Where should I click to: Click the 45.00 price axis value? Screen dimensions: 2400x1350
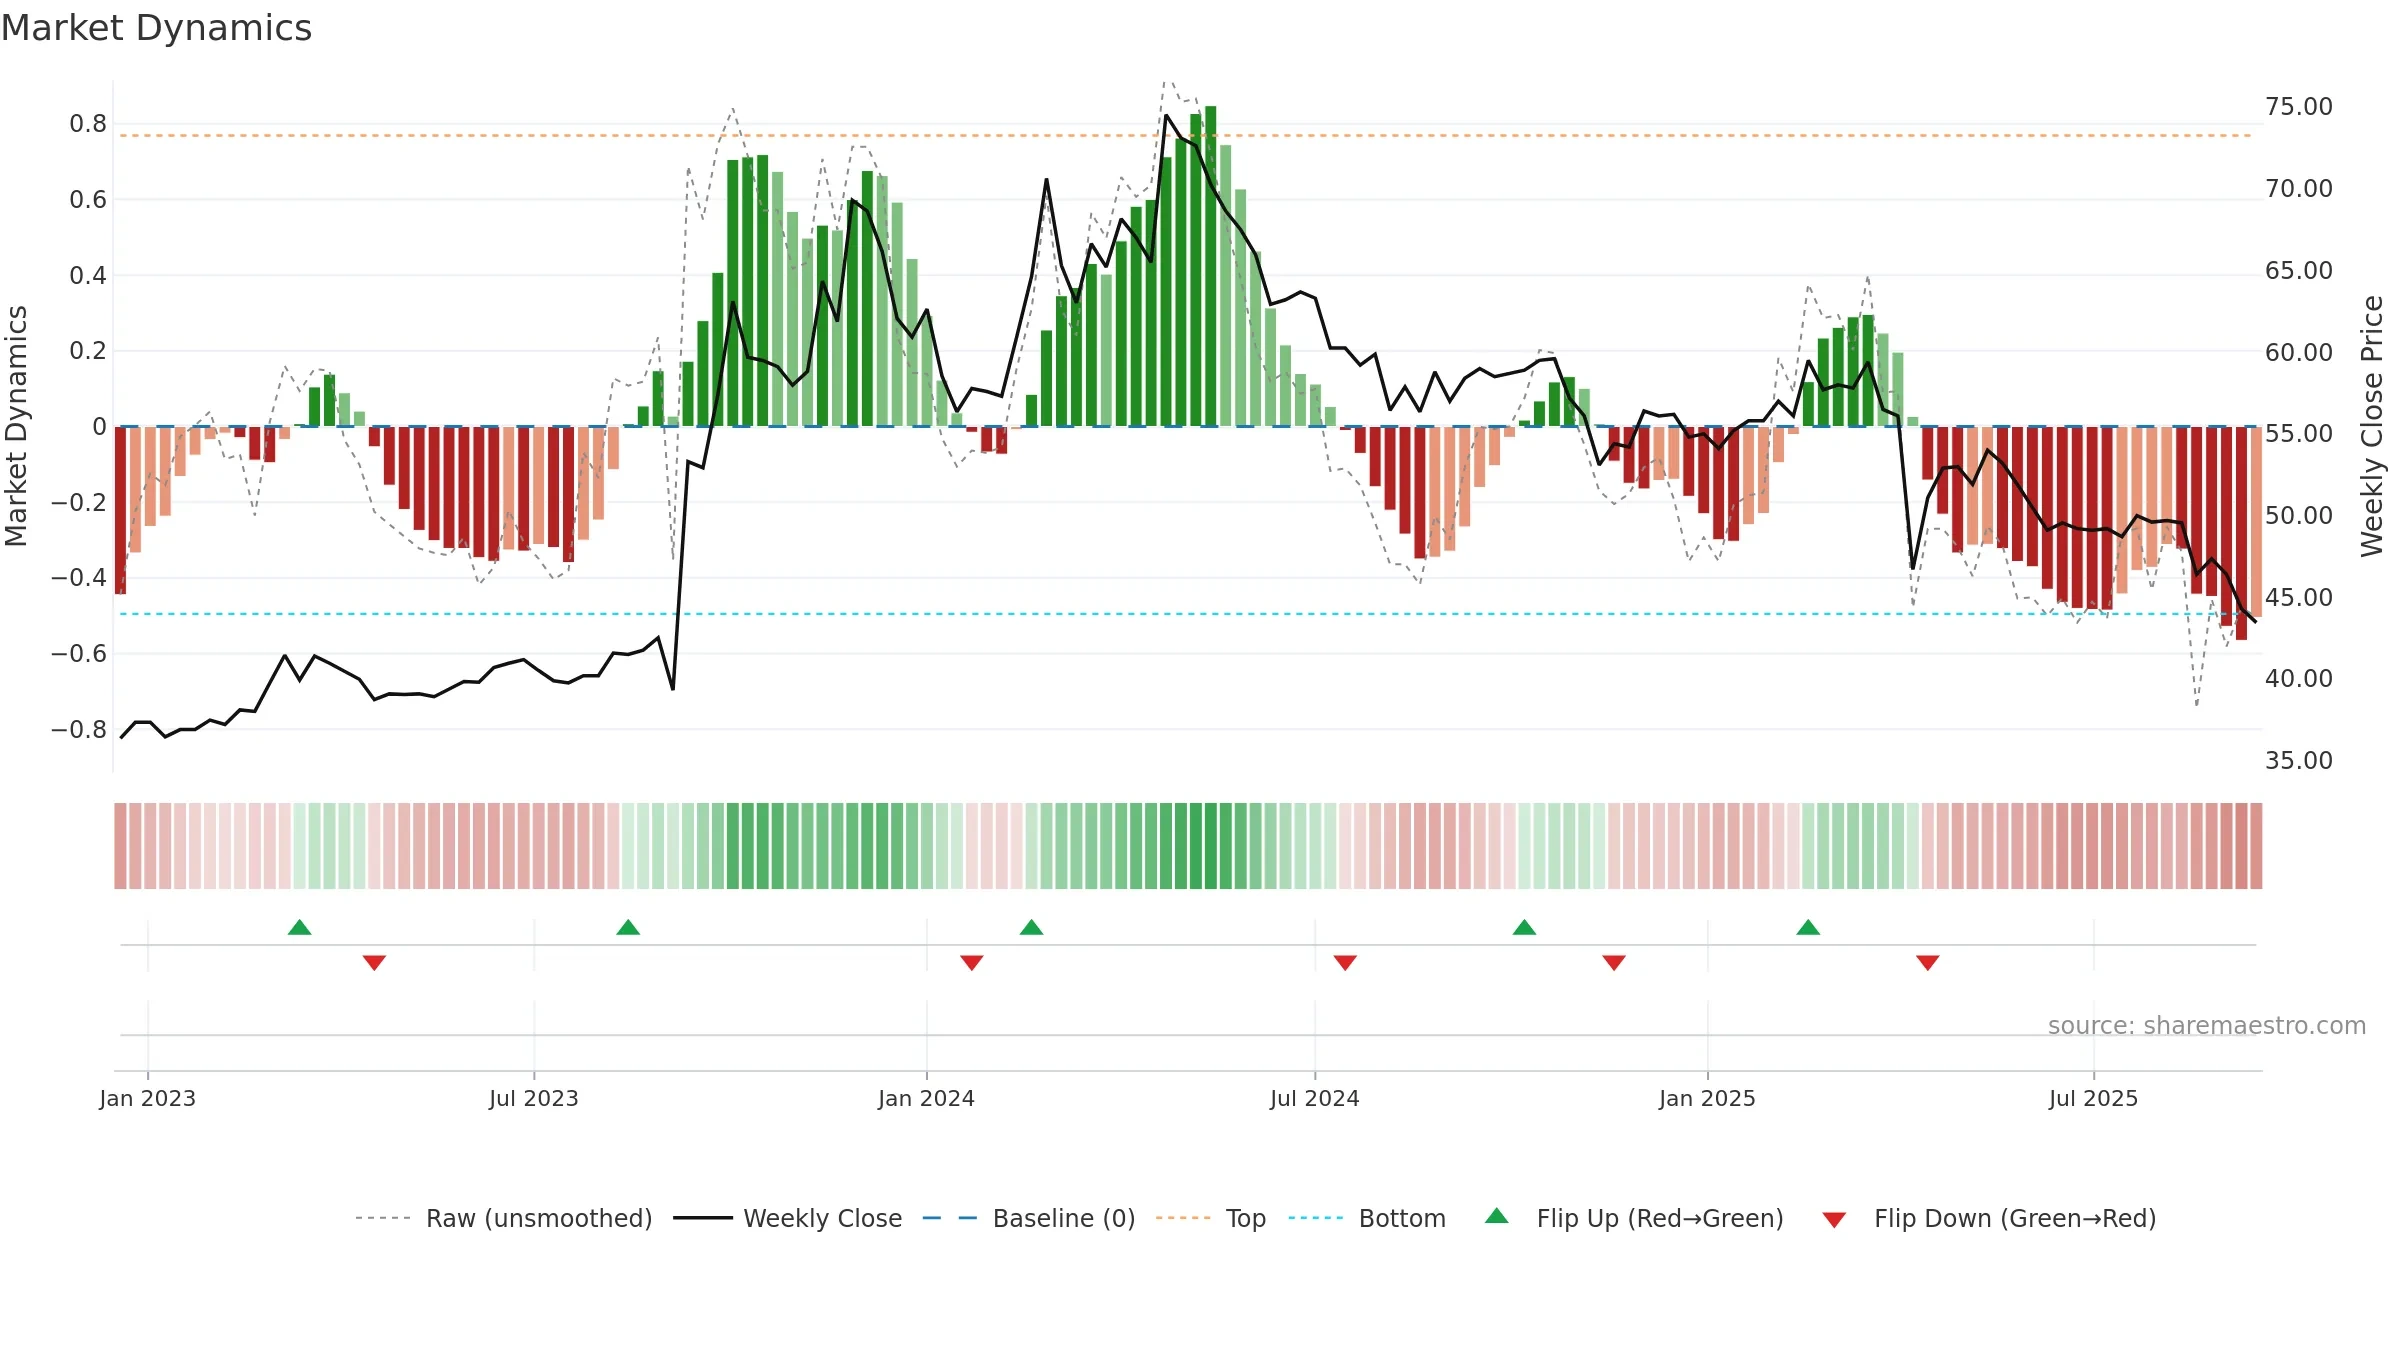2299,598
